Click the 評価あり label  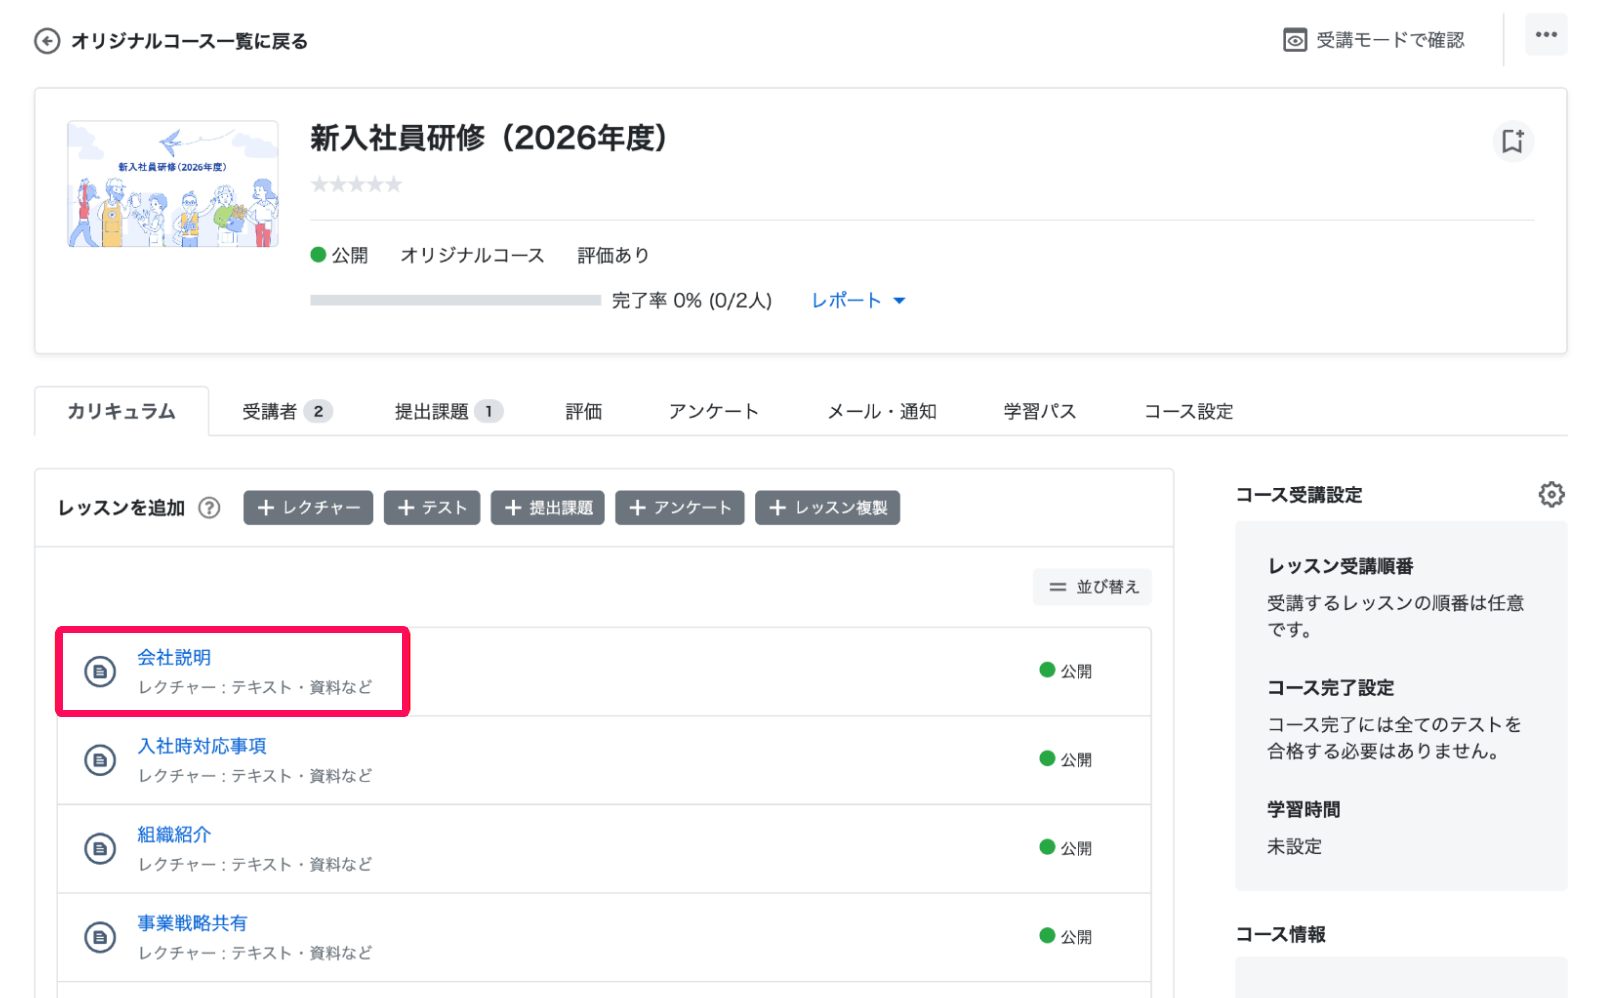pyautogui.click(x=613, y=255)
